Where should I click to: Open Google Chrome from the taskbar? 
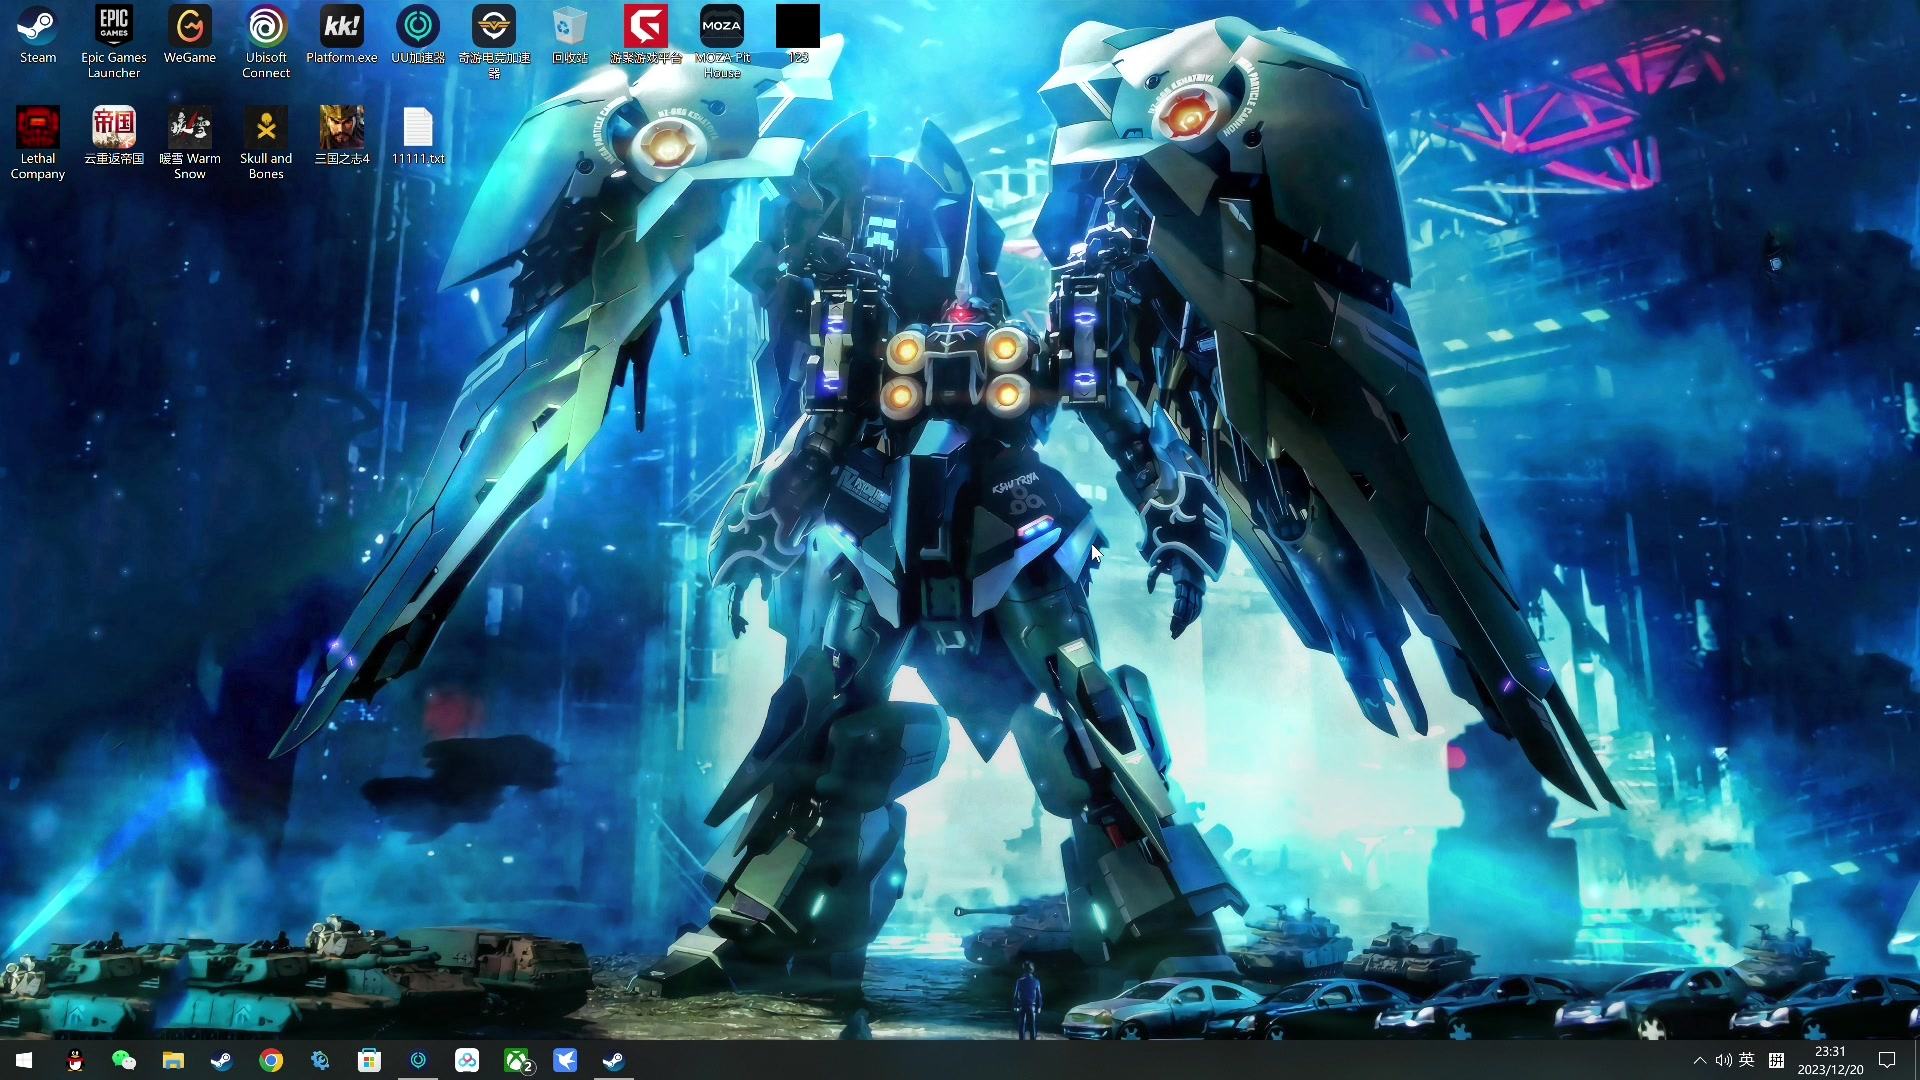coord(271,1060)
